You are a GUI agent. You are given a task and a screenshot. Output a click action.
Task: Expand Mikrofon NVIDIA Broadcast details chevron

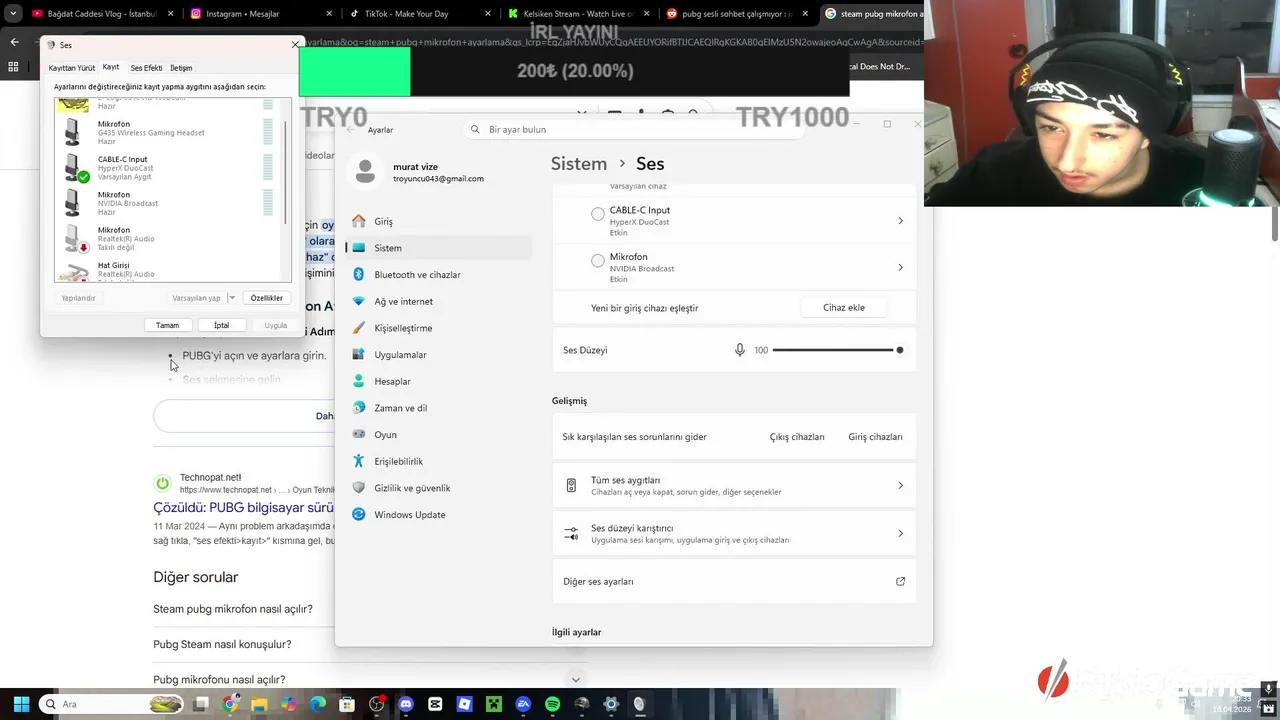coord(900,267)
